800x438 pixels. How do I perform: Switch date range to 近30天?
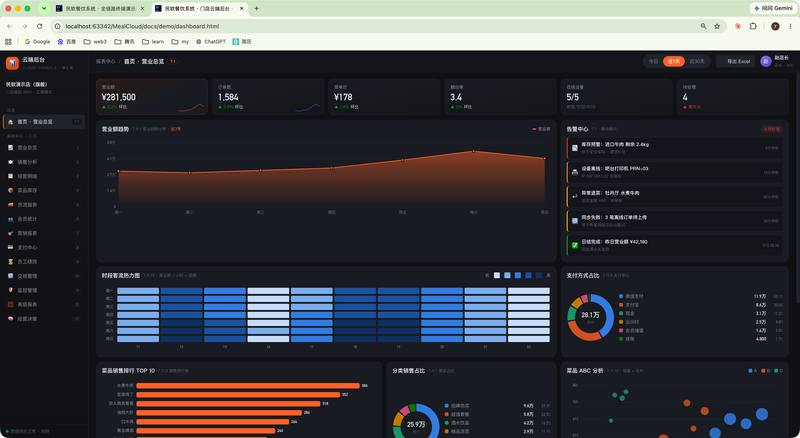pyautogui.click(x=697, y=61)
